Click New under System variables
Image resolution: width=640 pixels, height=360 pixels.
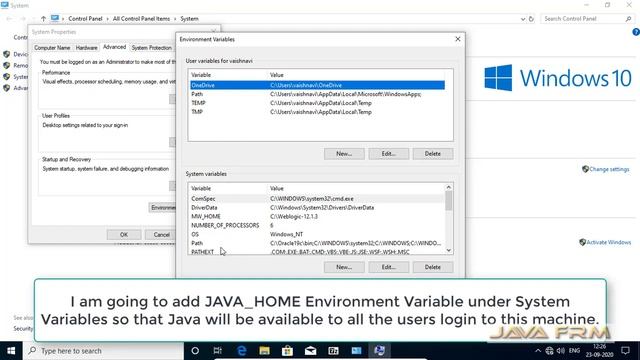(x=344, y=267)
